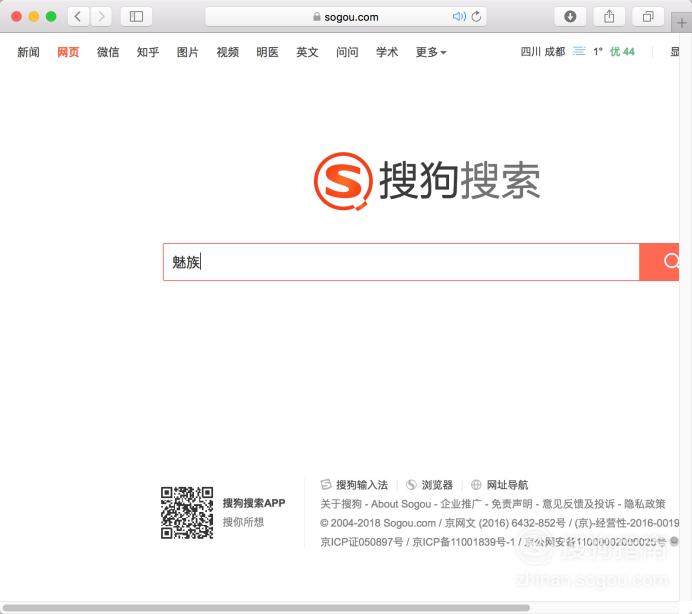The width and height of the screenshot is (692, 614).
Task: Click the 四川 成都 location text
Action: [543, 52]
